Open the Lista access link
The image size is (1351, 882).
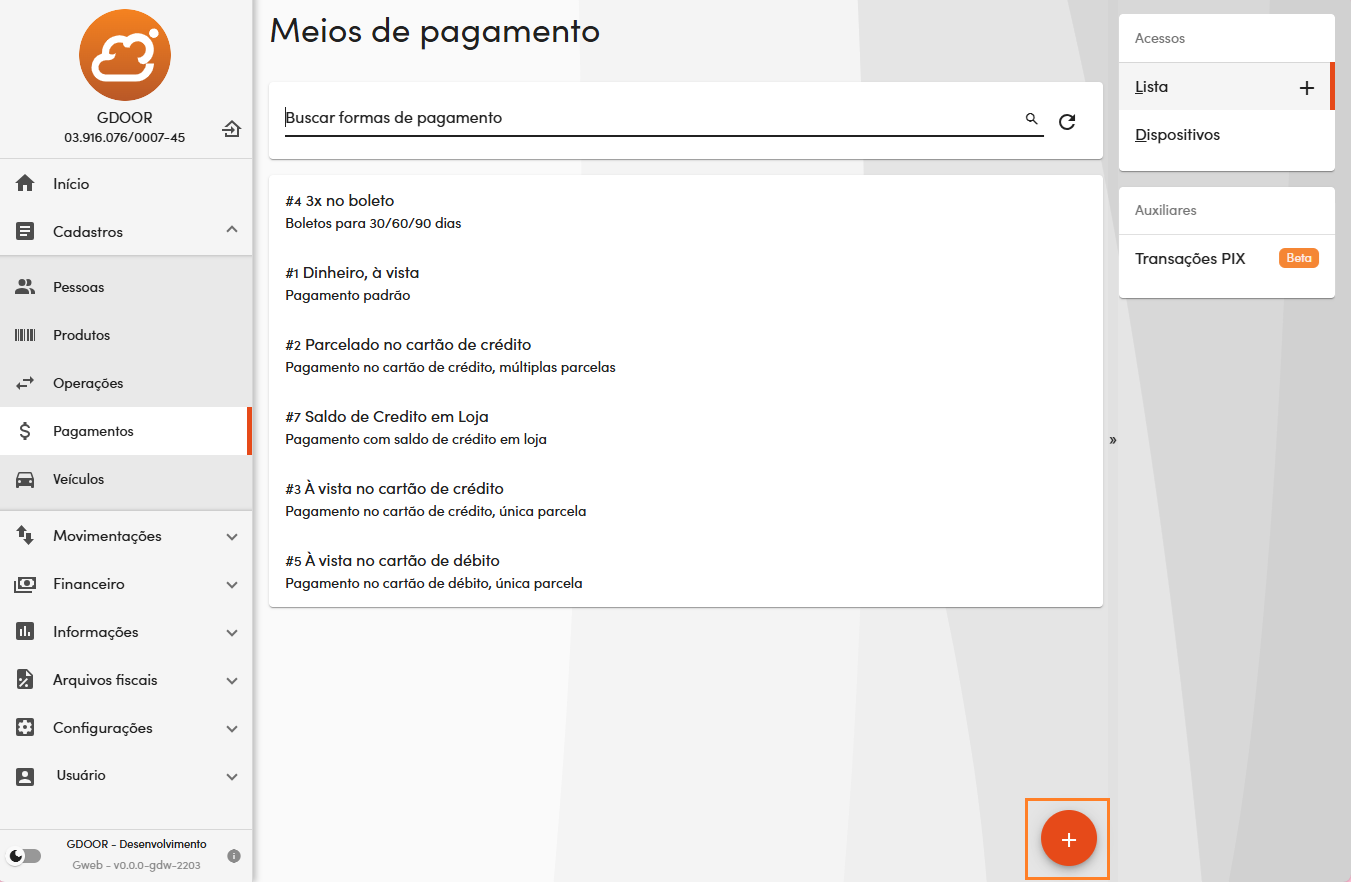tap(1152, 87)
